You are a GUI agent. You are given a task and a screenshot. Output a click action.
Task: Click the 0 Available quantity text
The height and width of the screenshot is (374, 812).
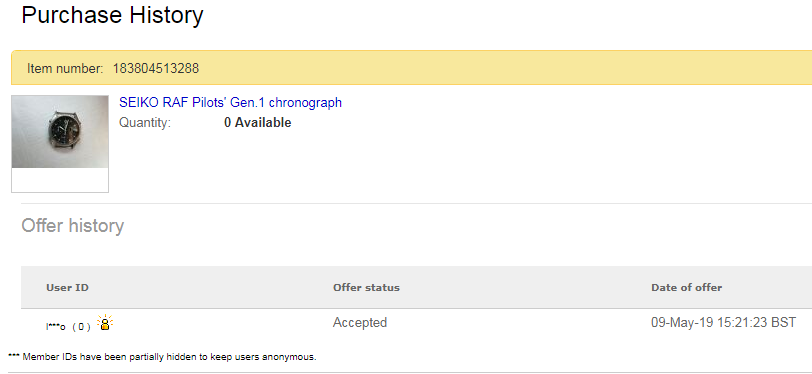coord(257,123)
